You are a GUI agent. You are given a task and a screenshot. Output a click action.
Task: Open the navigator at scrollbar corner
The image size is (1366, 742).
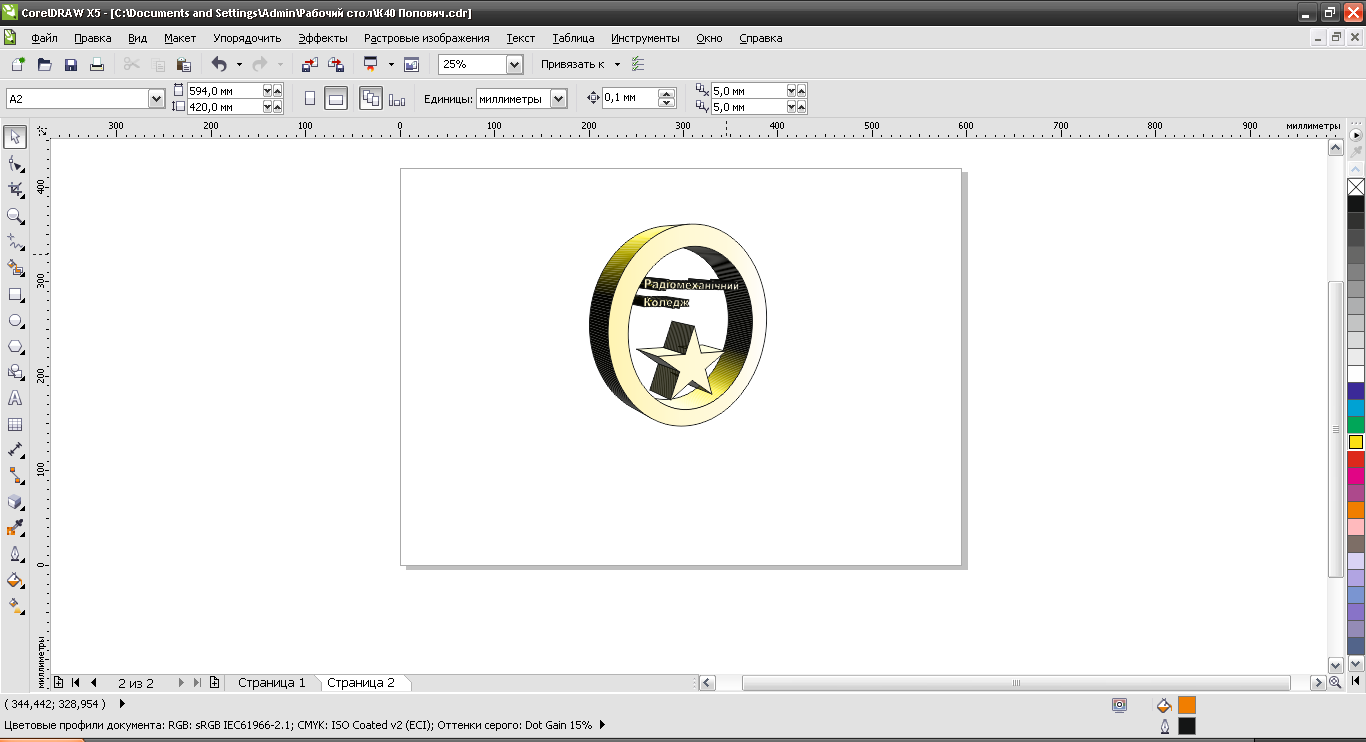1335,682
